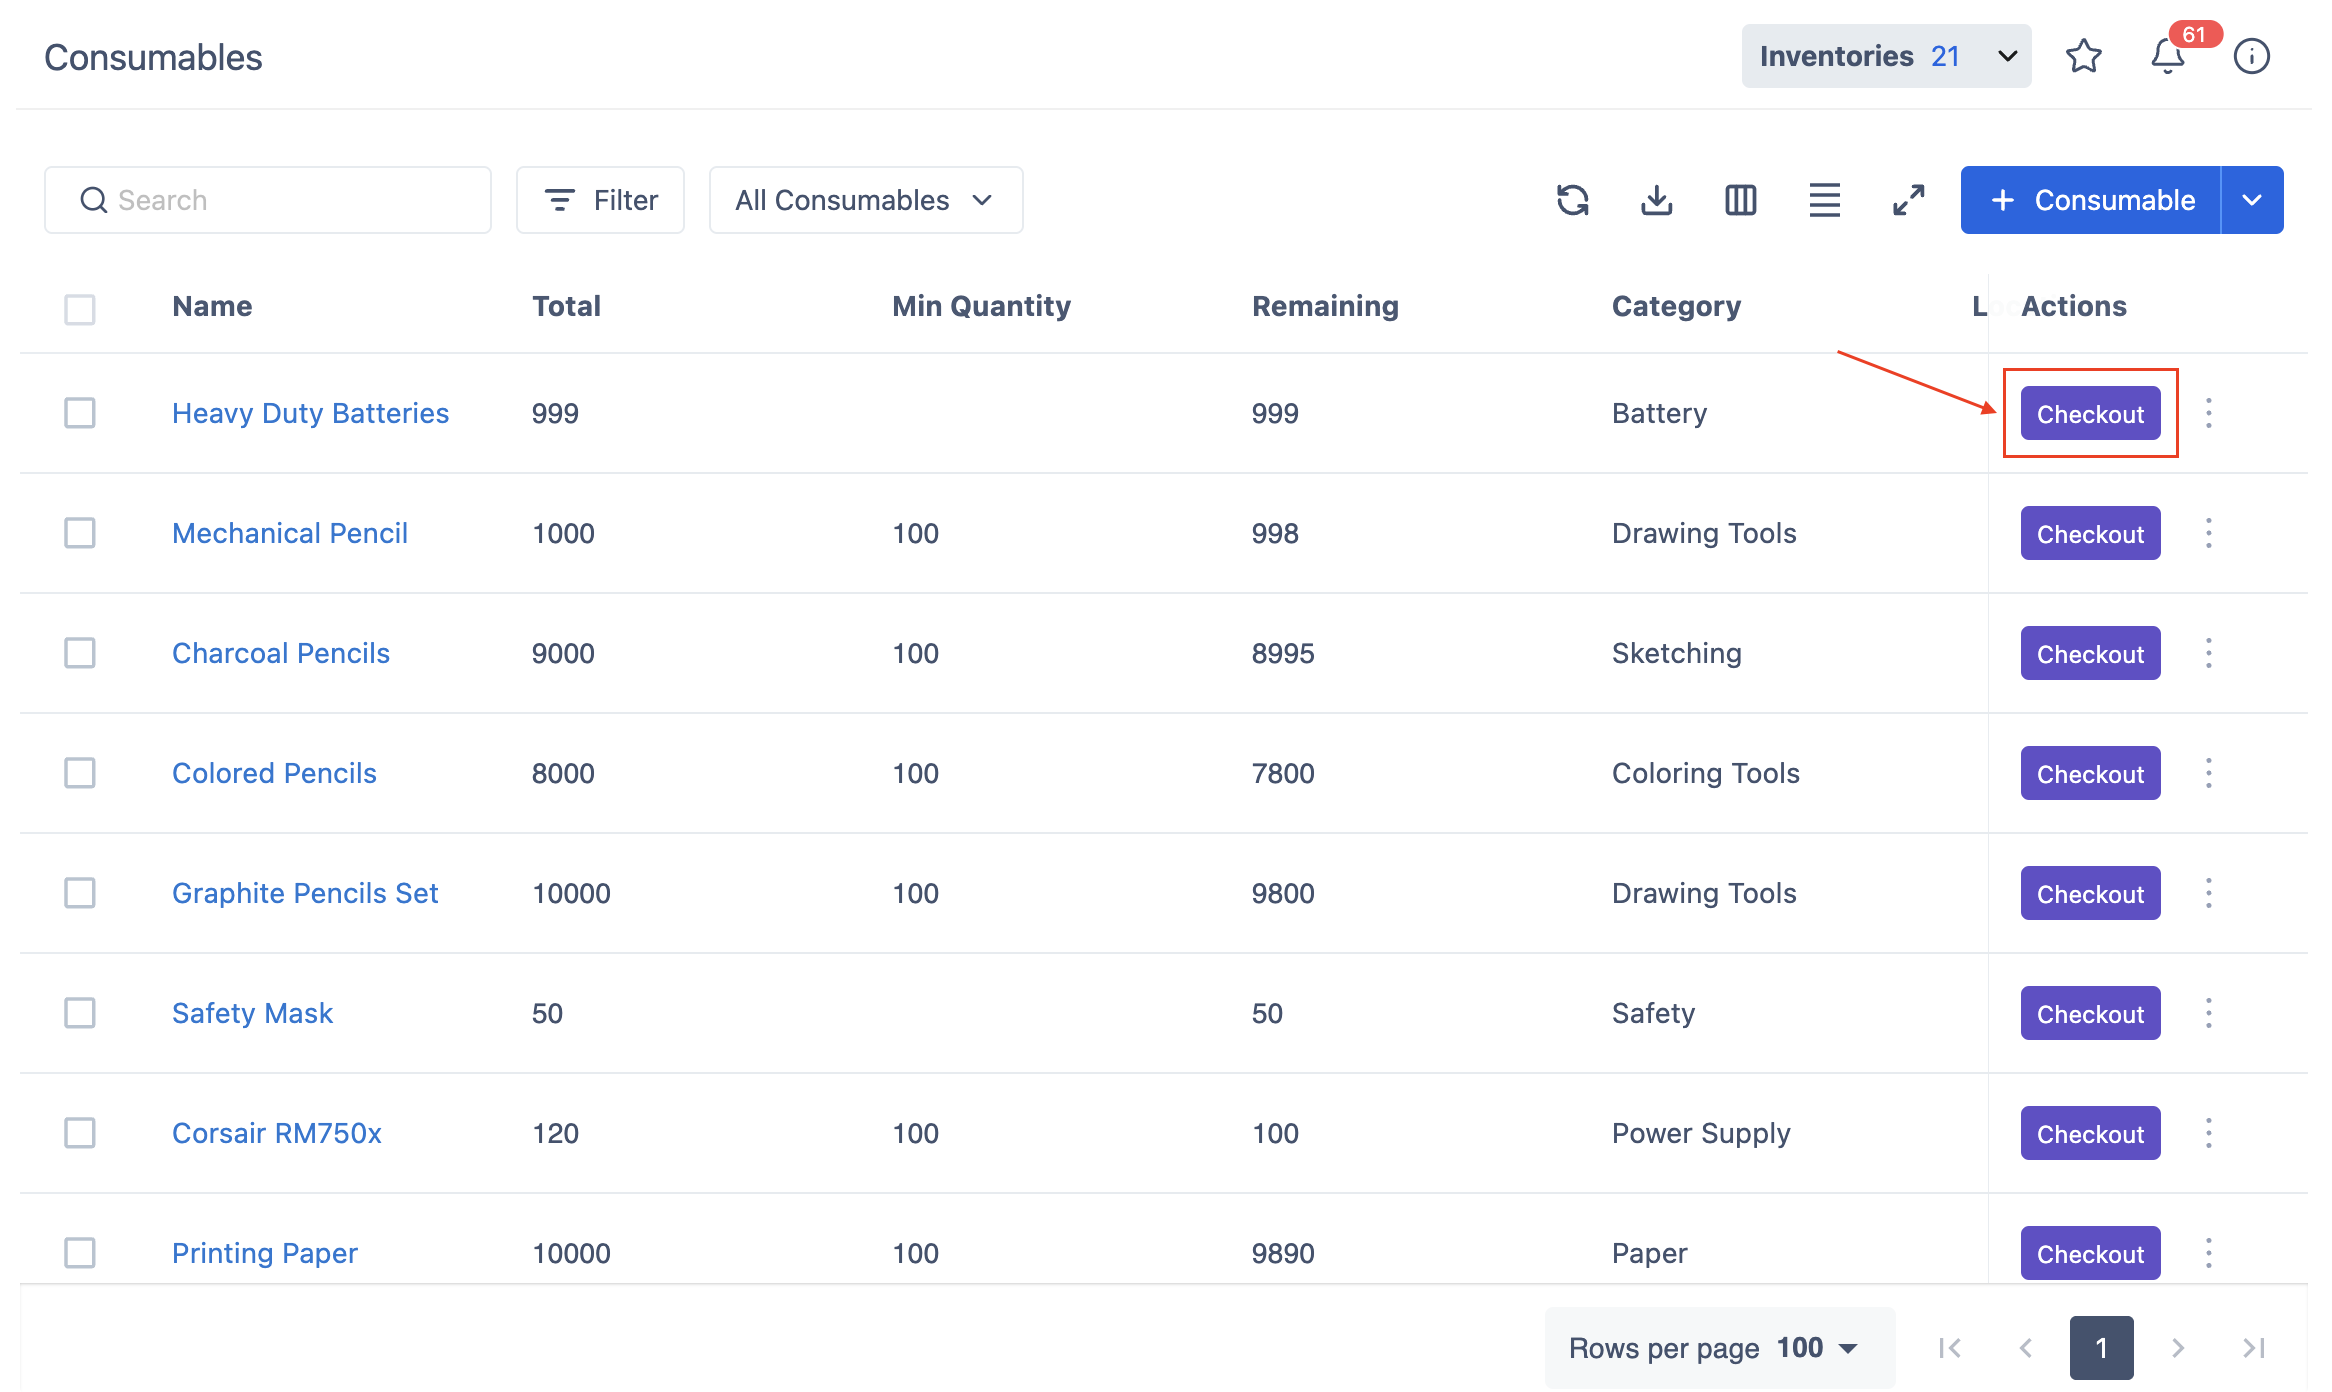Checkout the Charcoal Pencils item
Viewport: 2332px width, 1392px height.
(2089, 653)
